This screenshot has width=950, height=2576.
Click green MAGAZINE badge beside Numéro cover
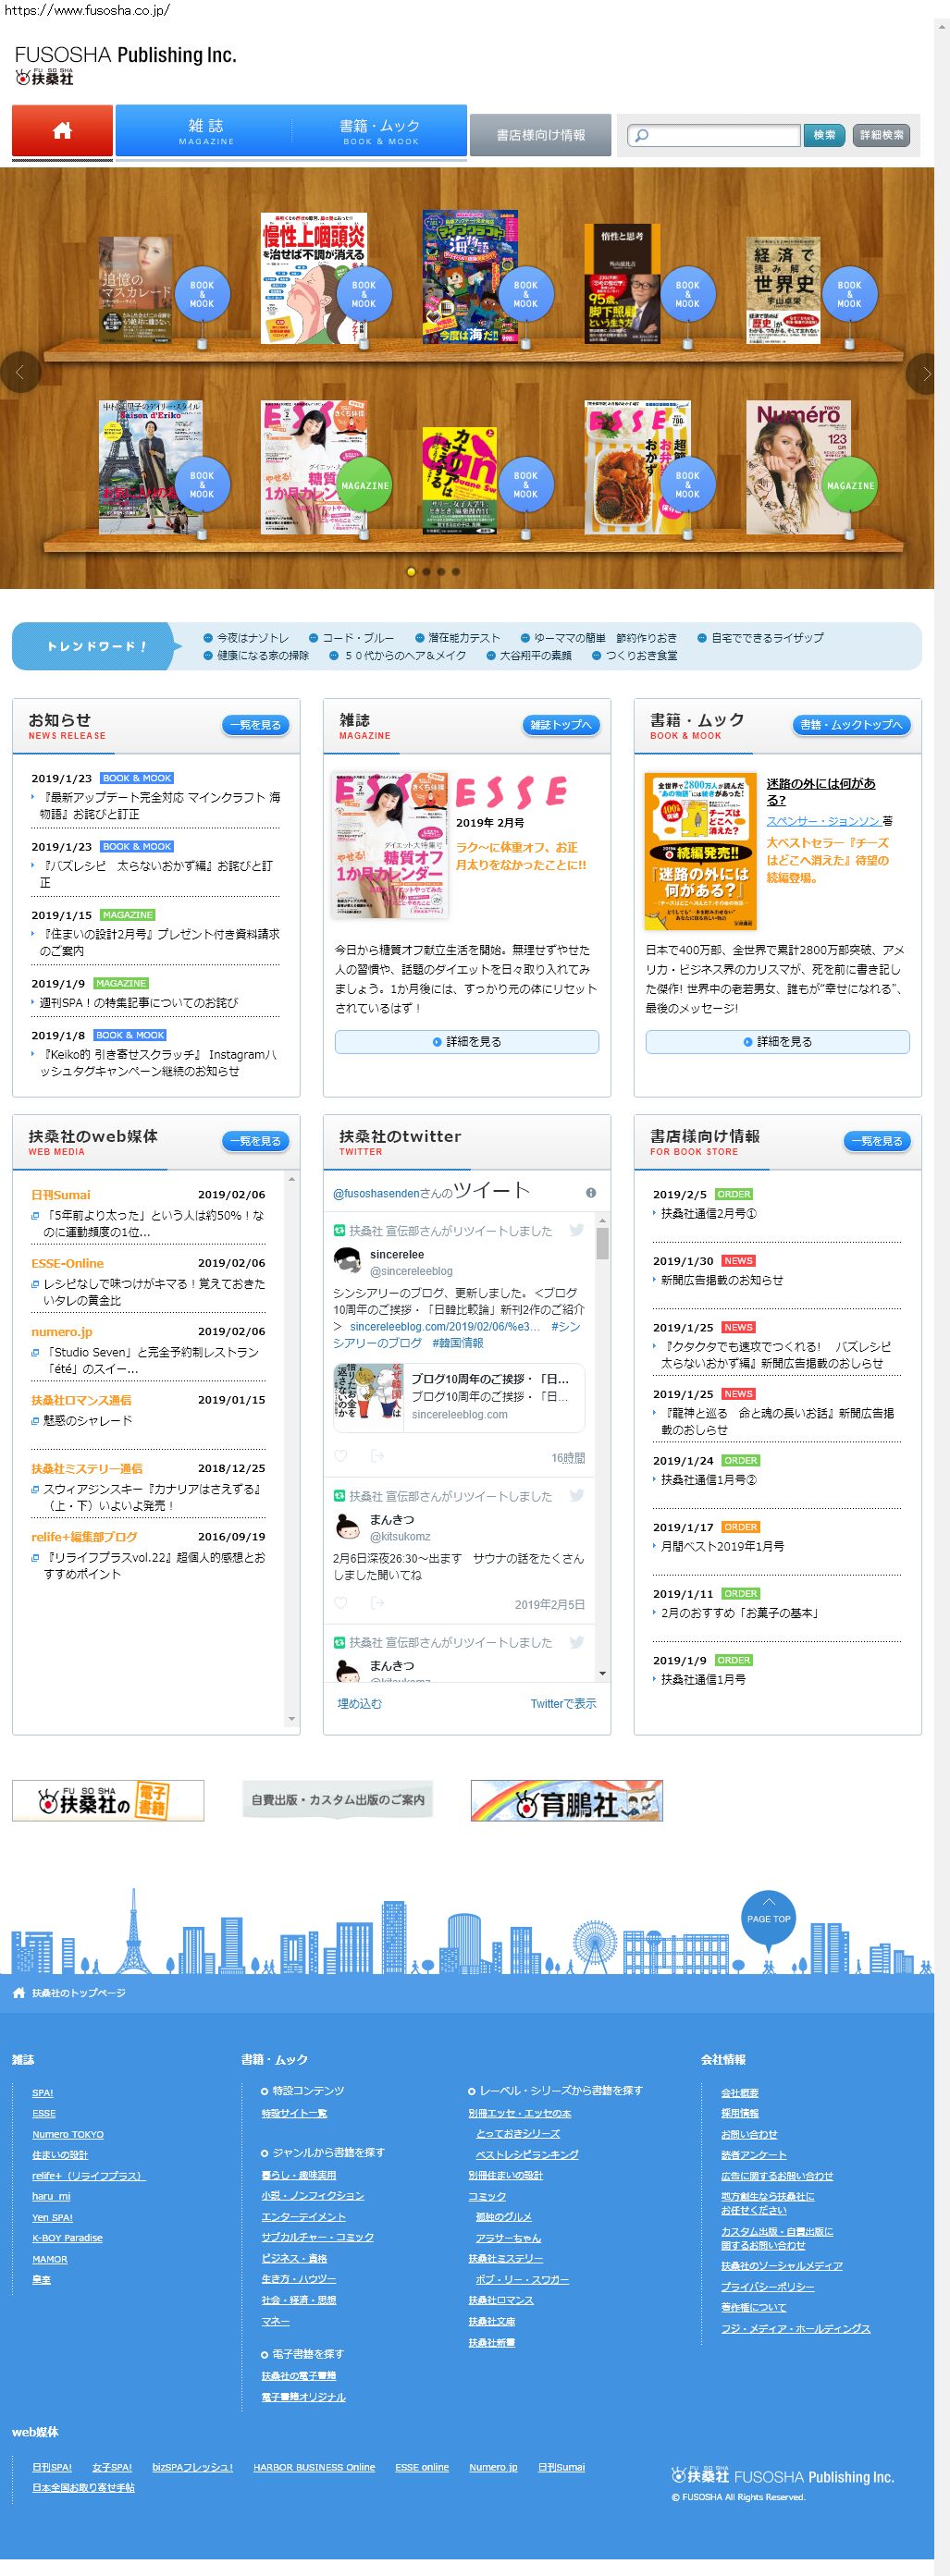(x=850, y=486)
